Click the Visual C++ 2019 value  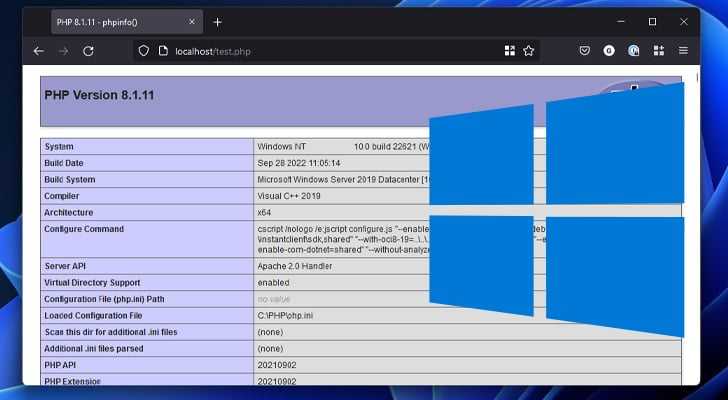click(x=289, y=196)
